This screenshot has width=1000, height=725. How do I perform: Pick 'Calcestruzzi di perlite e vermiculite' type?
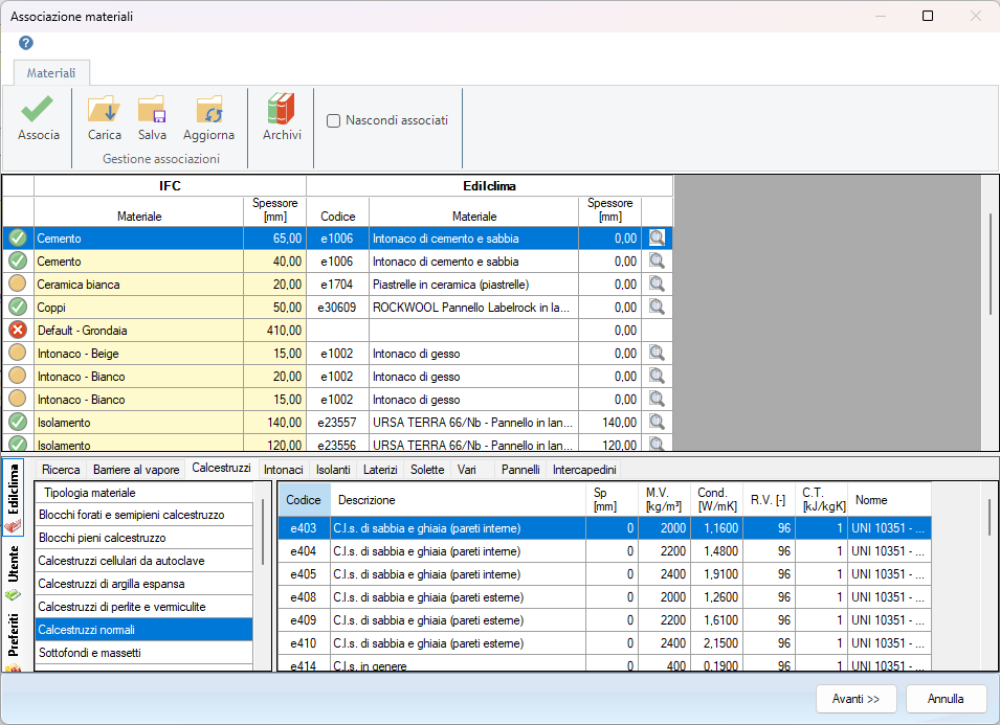144,606
